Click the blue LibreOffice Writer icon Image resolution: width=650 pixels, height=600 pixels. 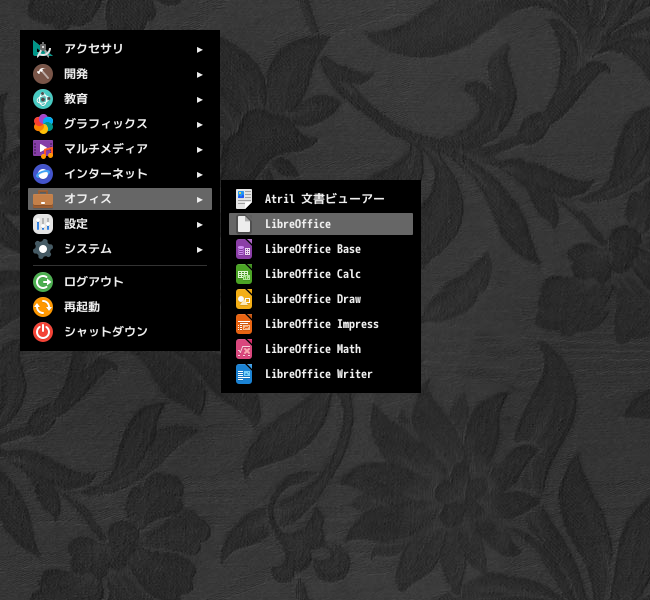(244, 374)
